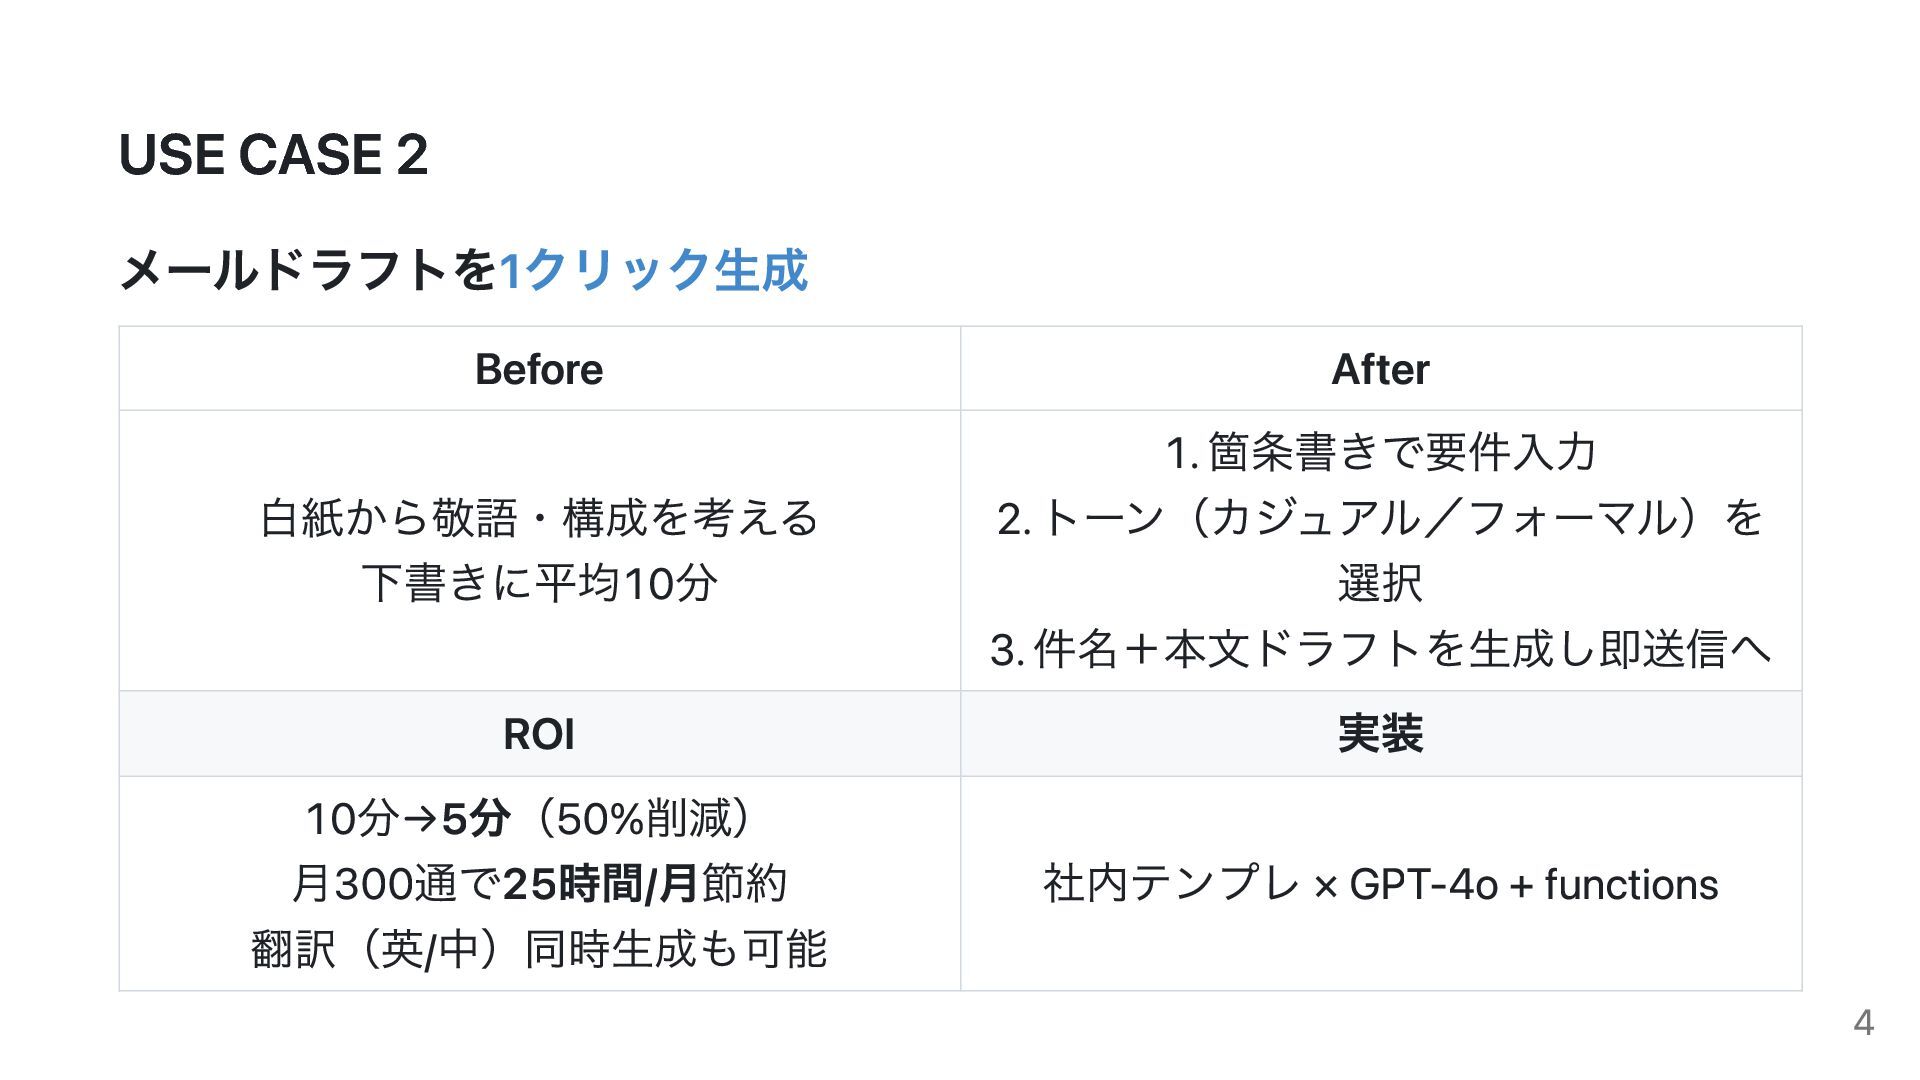Select the 白紙から敬語・構成を考える line
1920x1080 pixels.
(x=539, y=518)
